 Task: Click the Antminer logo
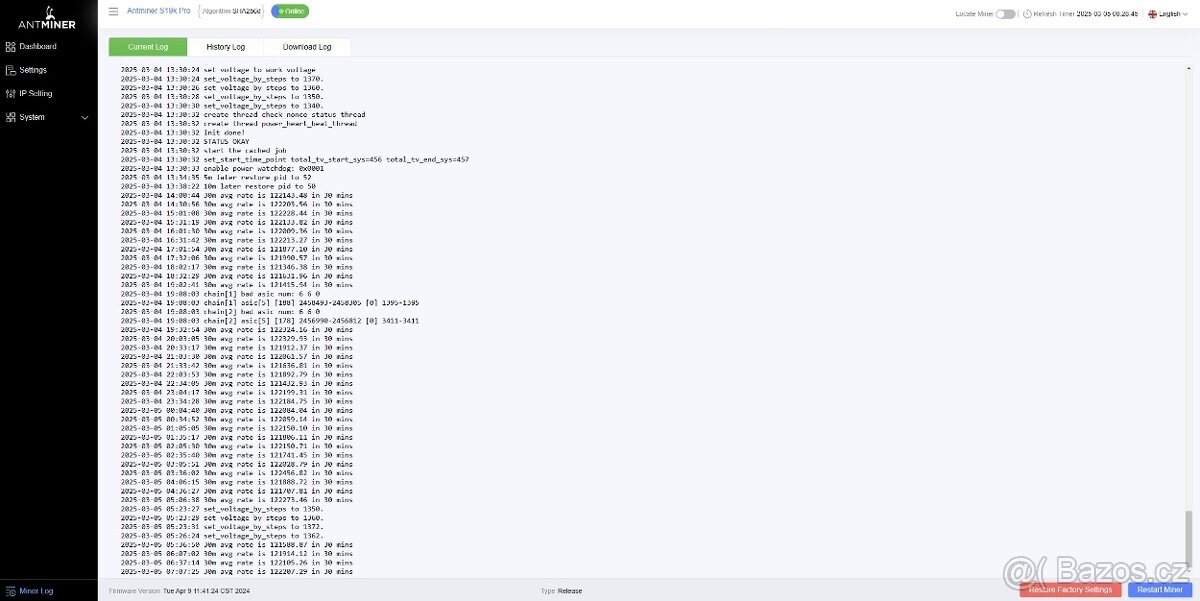coord(48,16)
